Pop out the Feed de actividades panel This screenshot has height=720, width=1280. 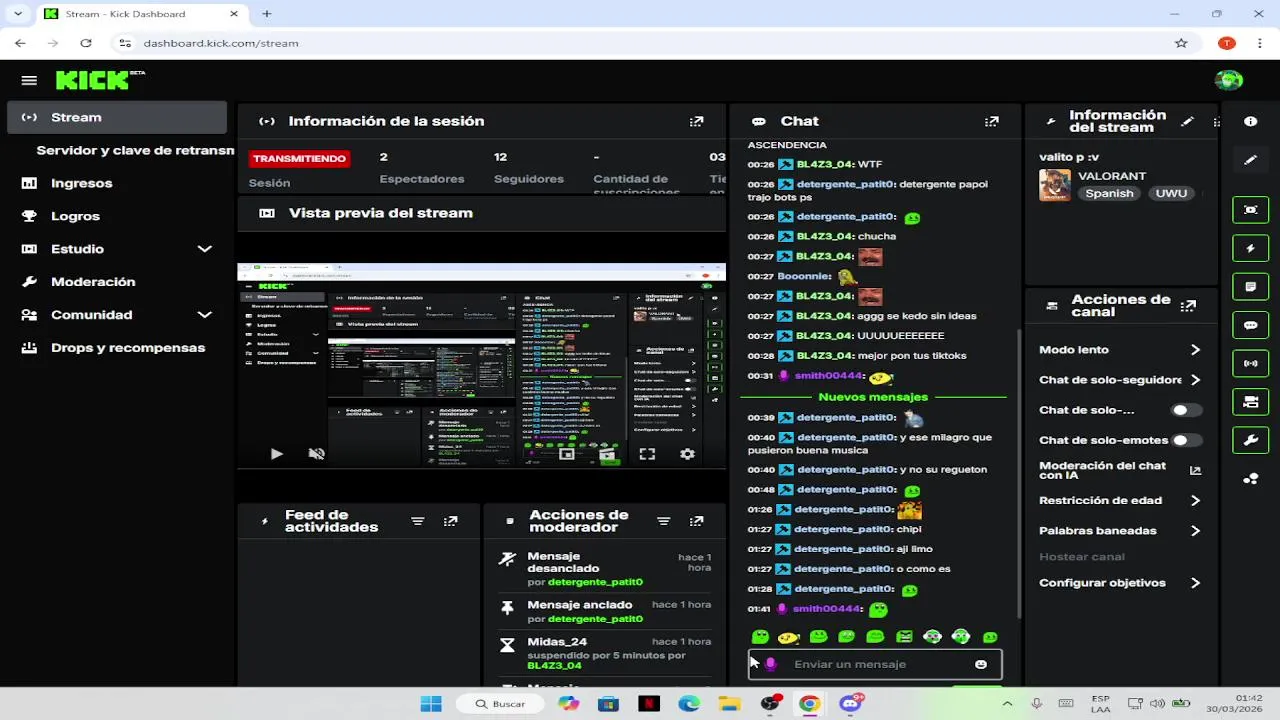pyautogui.click(x=451, y=521)
